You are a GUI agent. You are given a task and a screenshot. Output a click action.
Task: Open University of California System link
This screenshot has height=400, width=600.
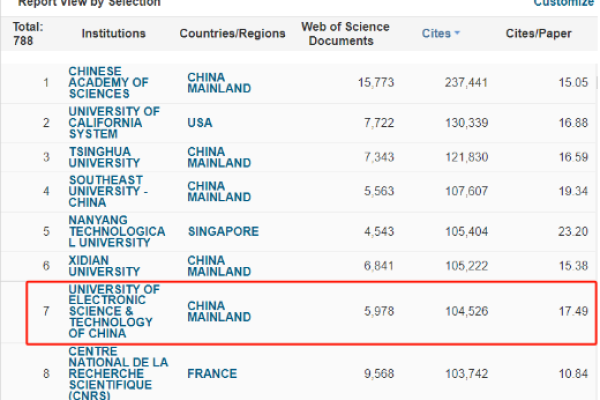pos(114,122)
